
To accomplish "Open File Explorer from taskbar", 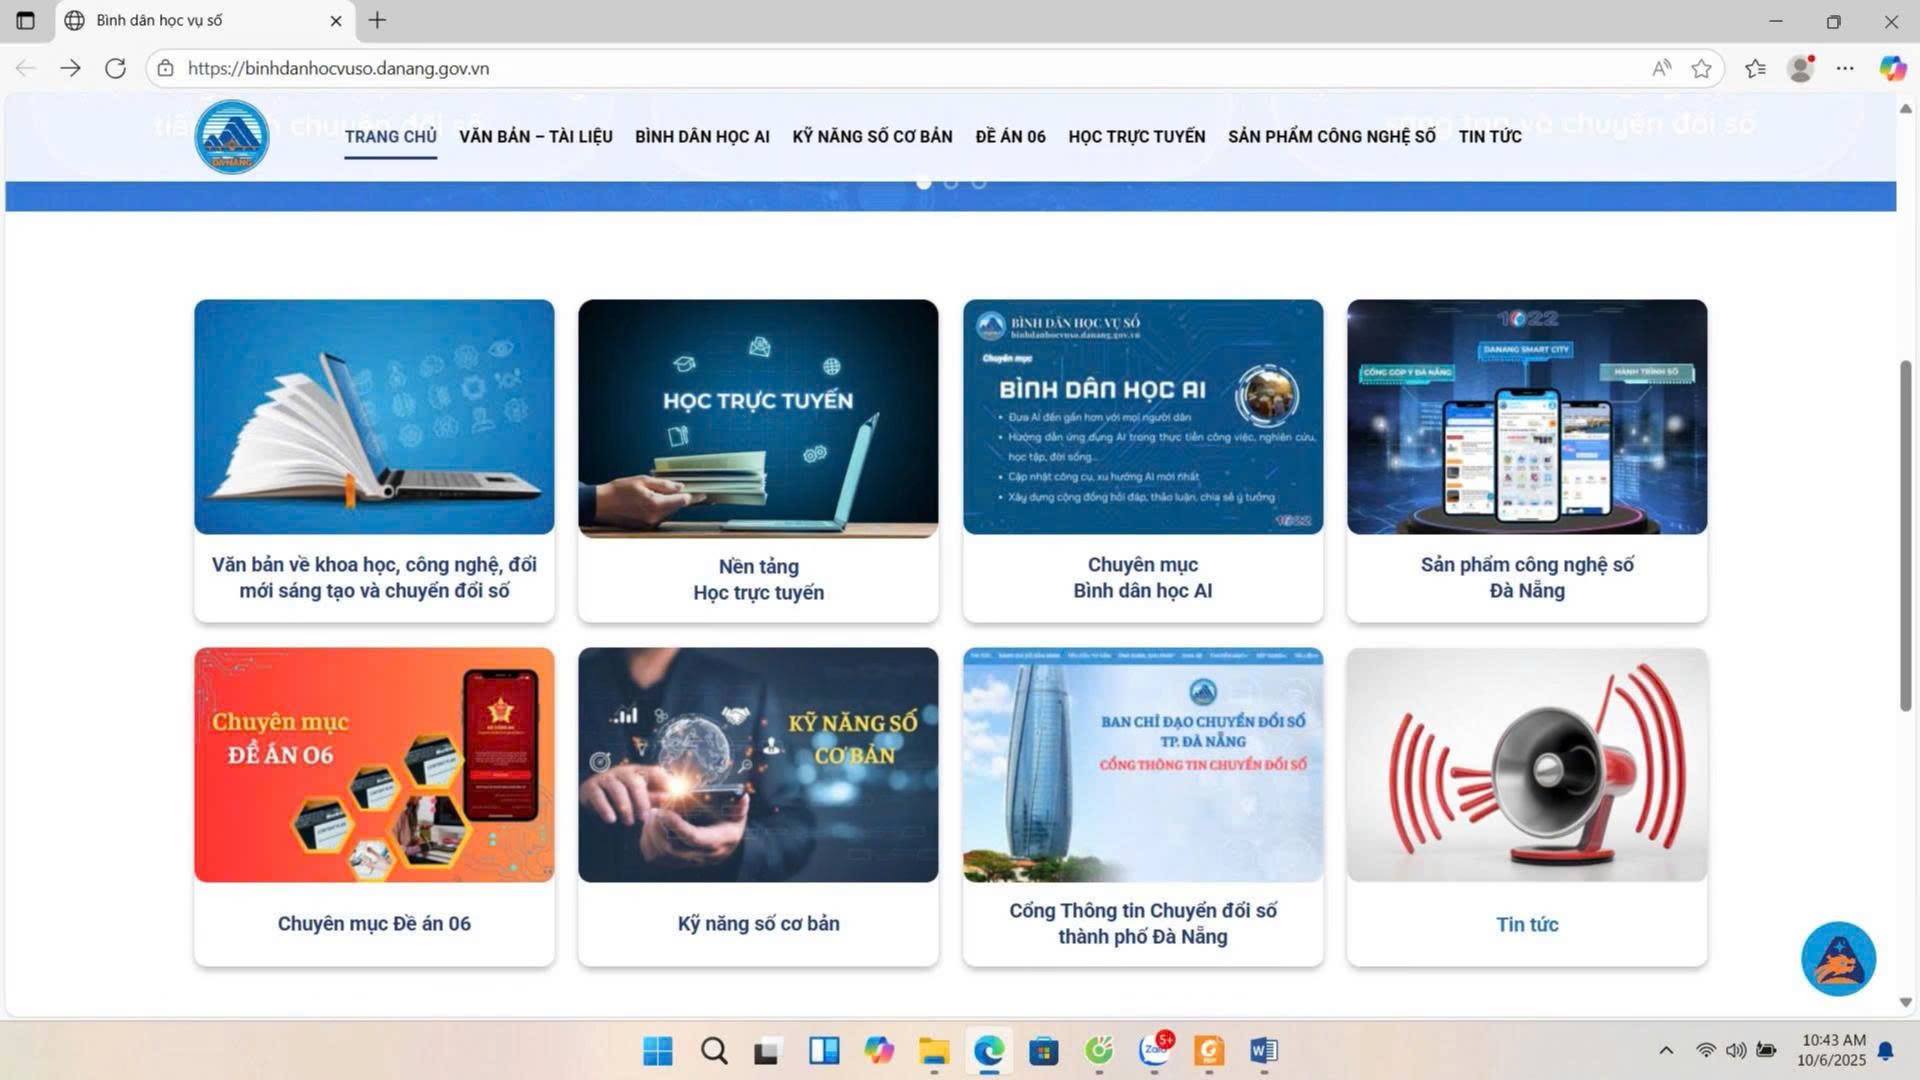I will coord(934,1051).
